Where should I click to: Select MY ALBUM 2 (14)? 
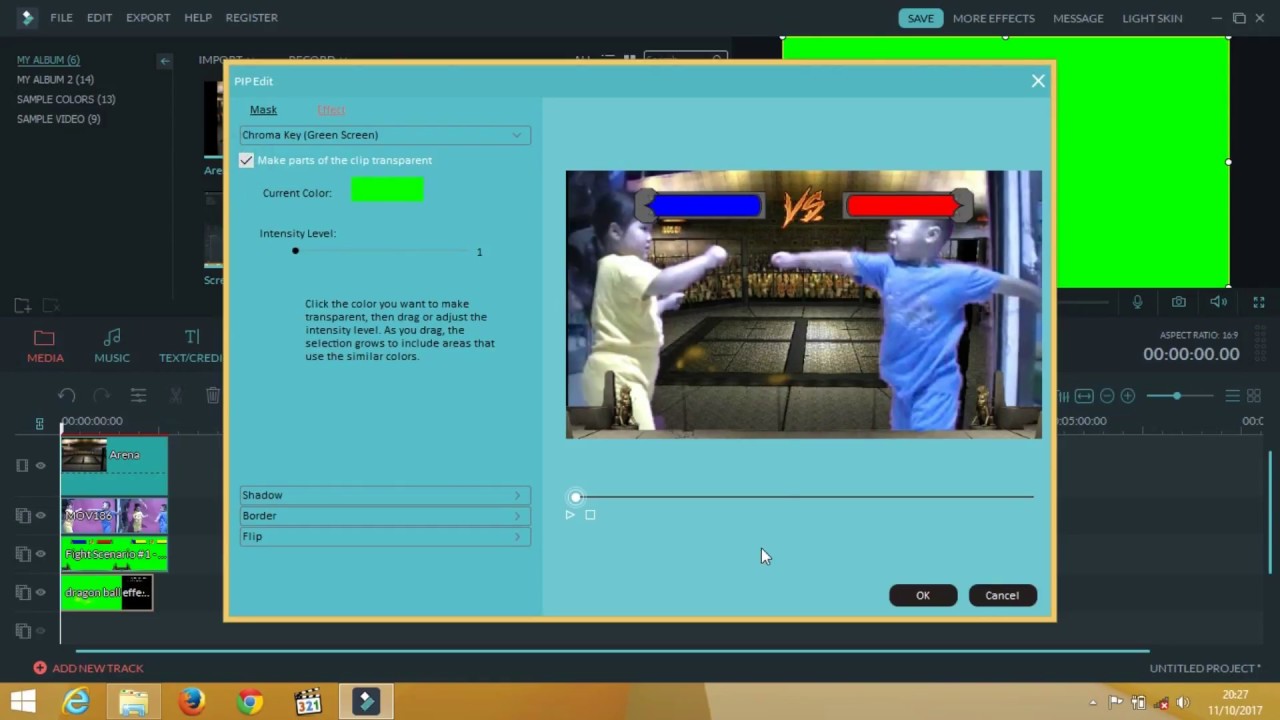pos(55,79)
